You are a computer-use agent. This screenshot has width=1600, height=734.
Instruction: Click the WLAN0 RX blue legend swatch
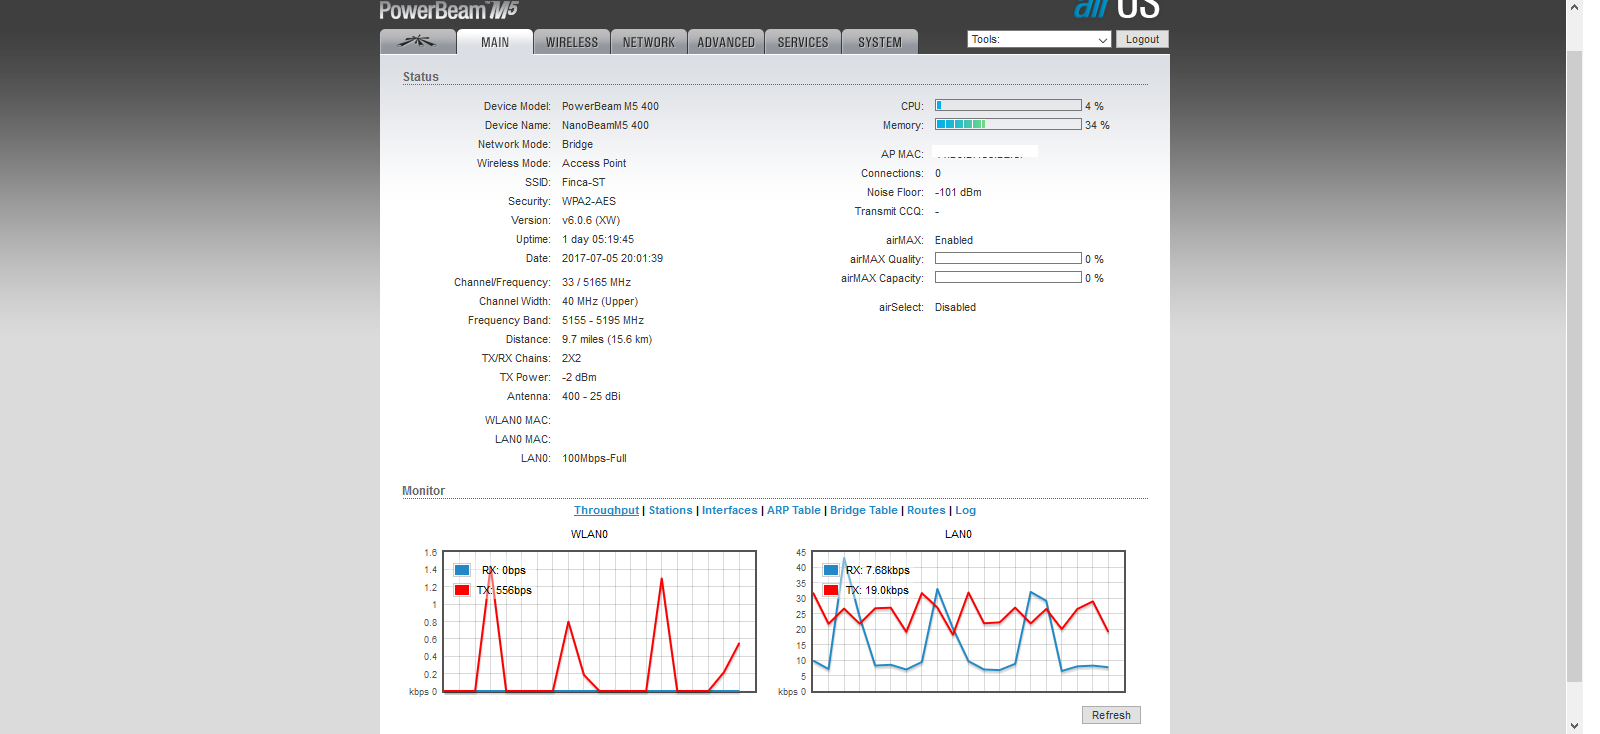462,570
